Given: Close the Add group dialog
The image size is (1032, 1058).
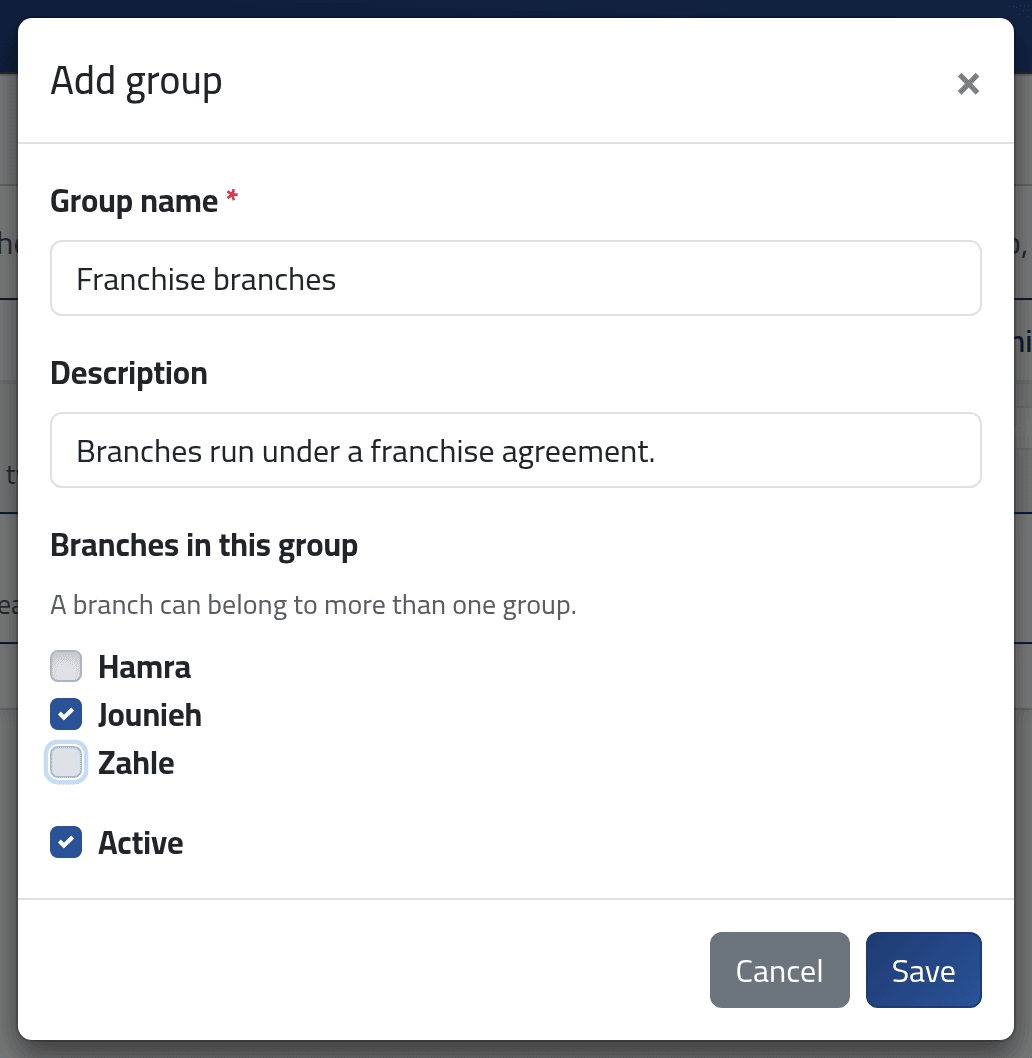Looking at the screenshot, I should click(968, 84).
